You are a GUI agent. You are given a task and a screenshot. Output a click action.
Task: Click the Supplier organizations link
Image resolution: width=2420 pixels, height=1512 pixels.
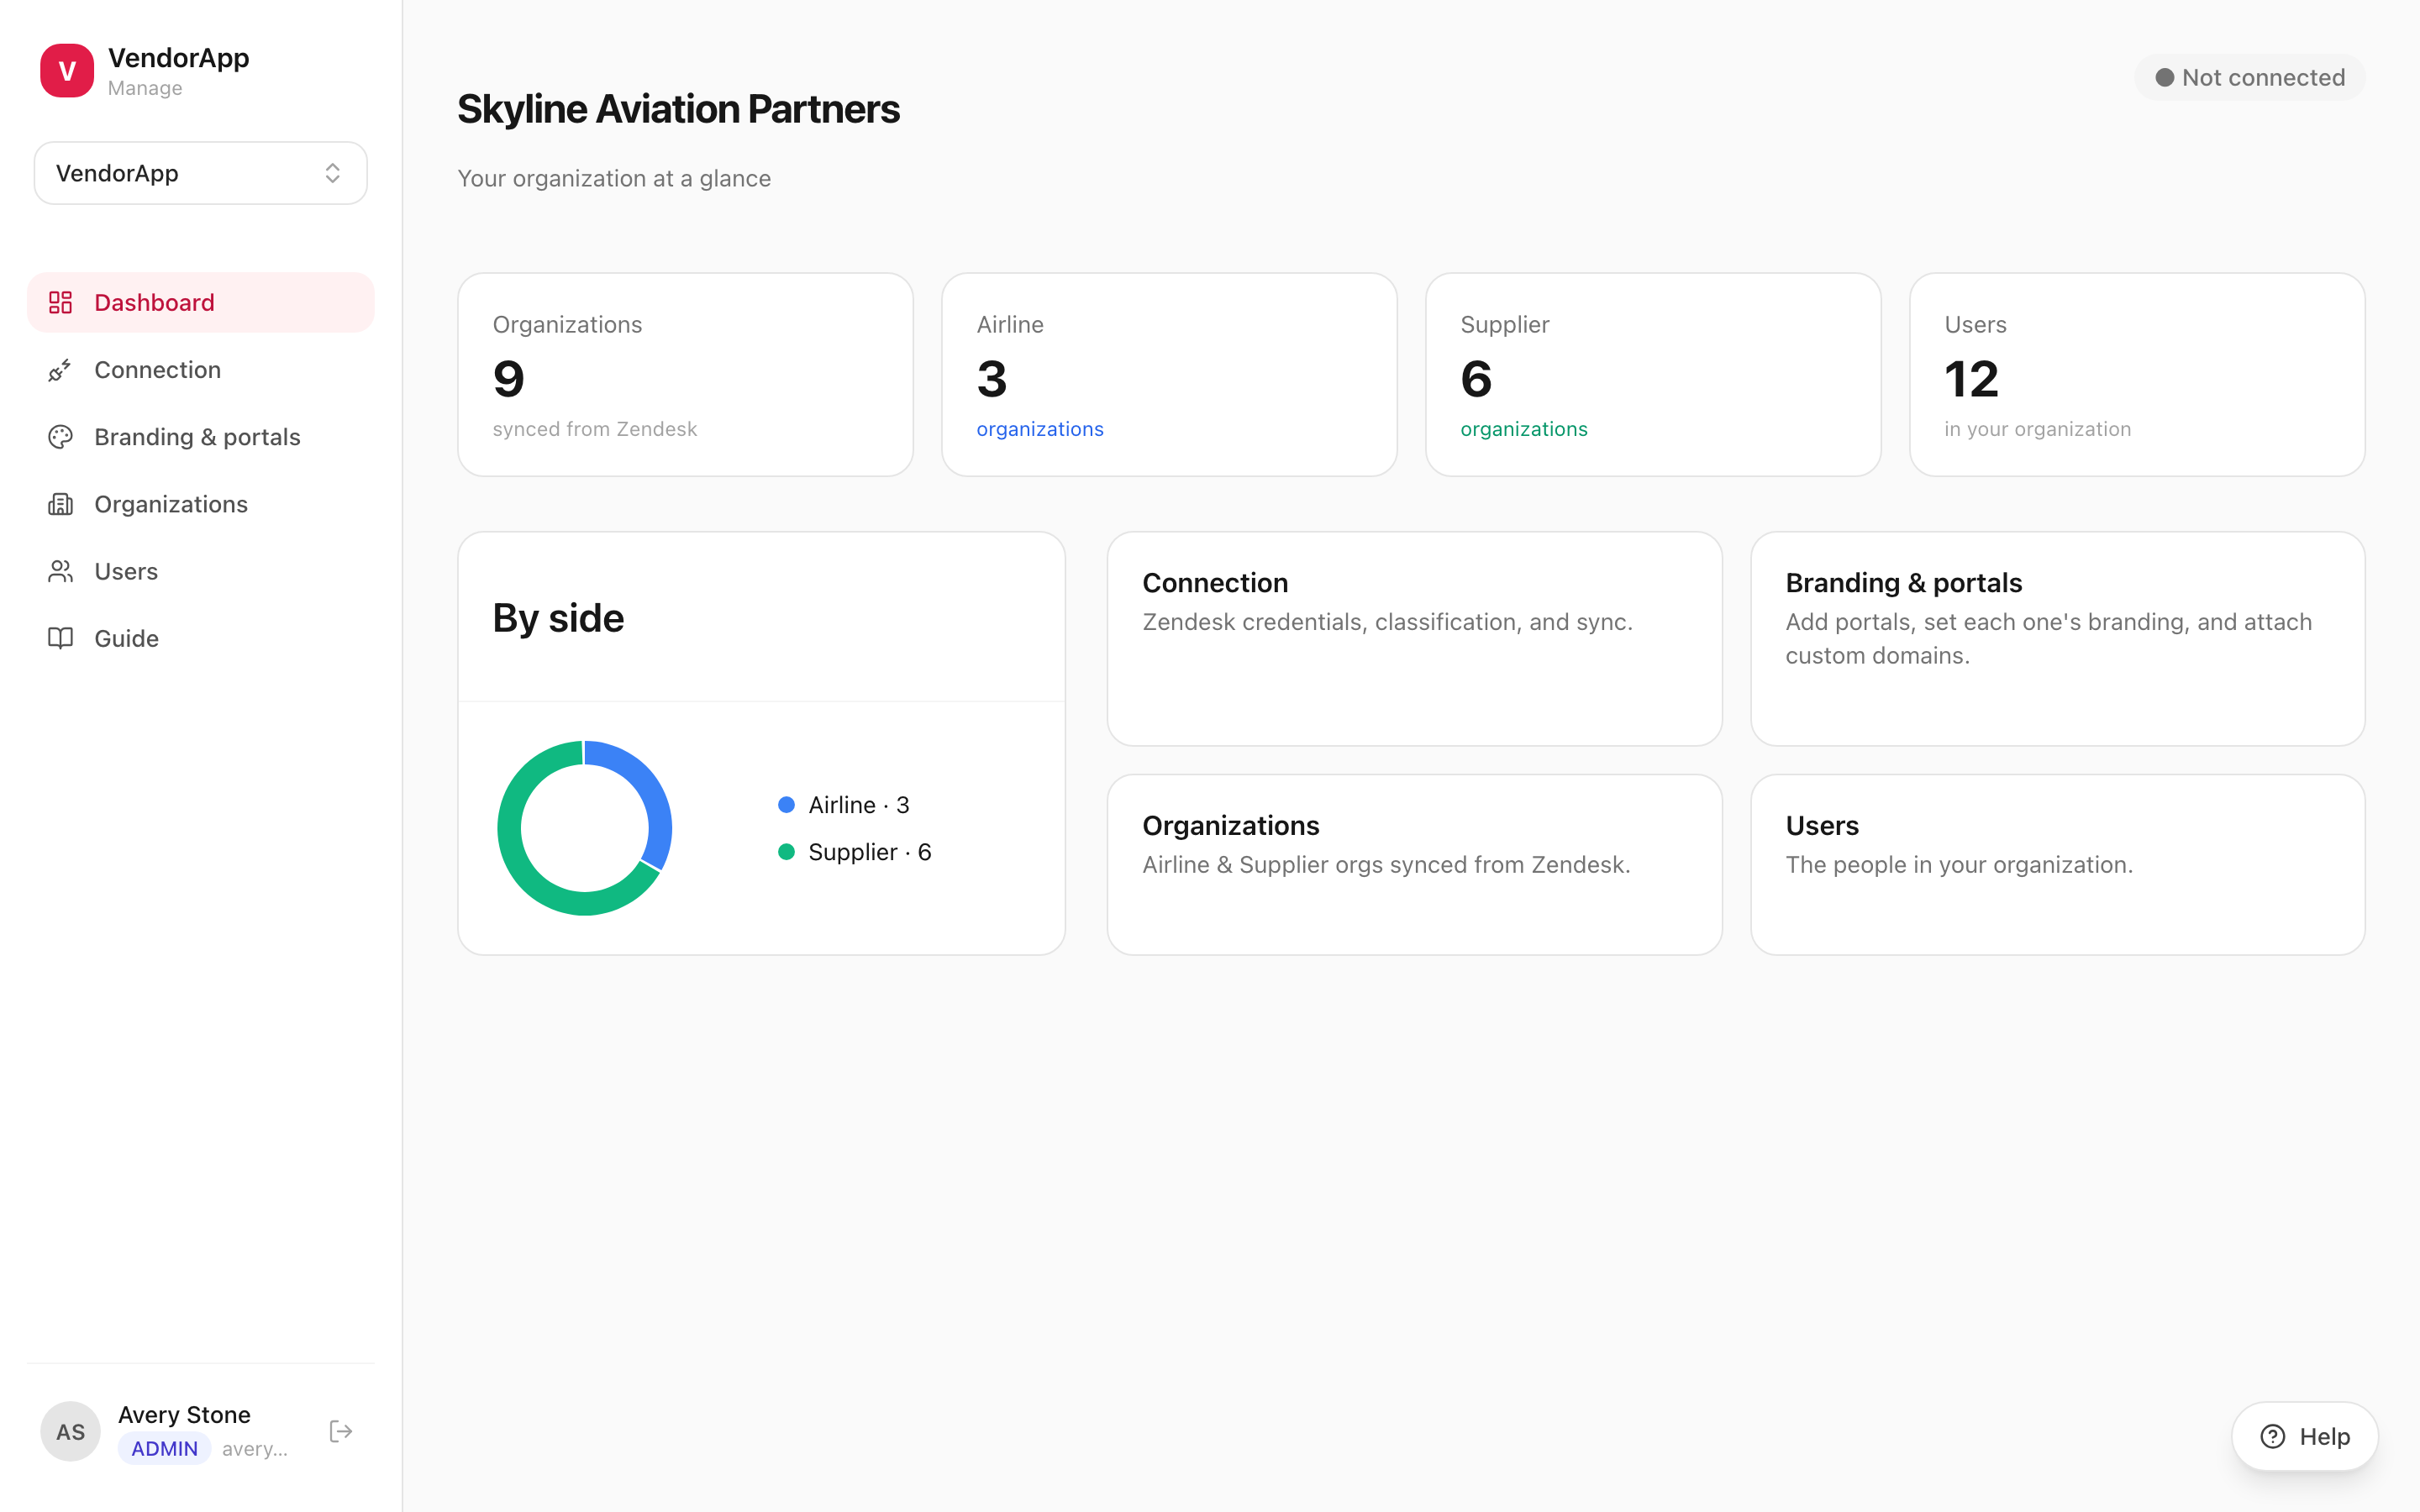(x=1524, y=429)
